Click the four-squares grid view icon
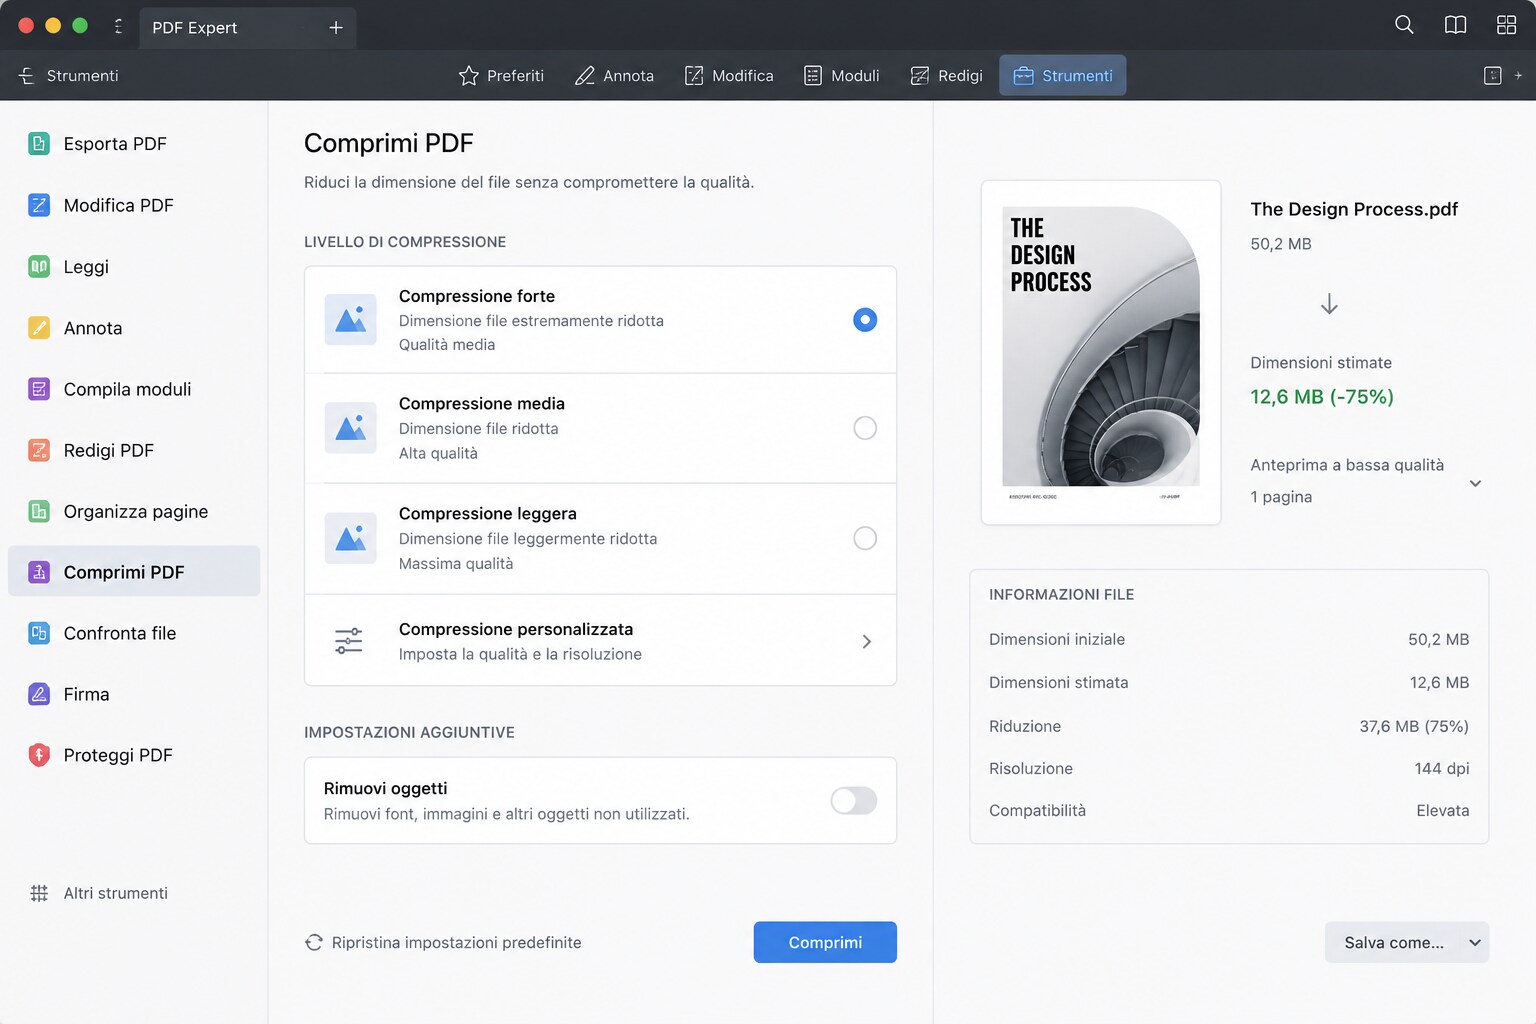1536x1024 pixels. point(1506,25)
